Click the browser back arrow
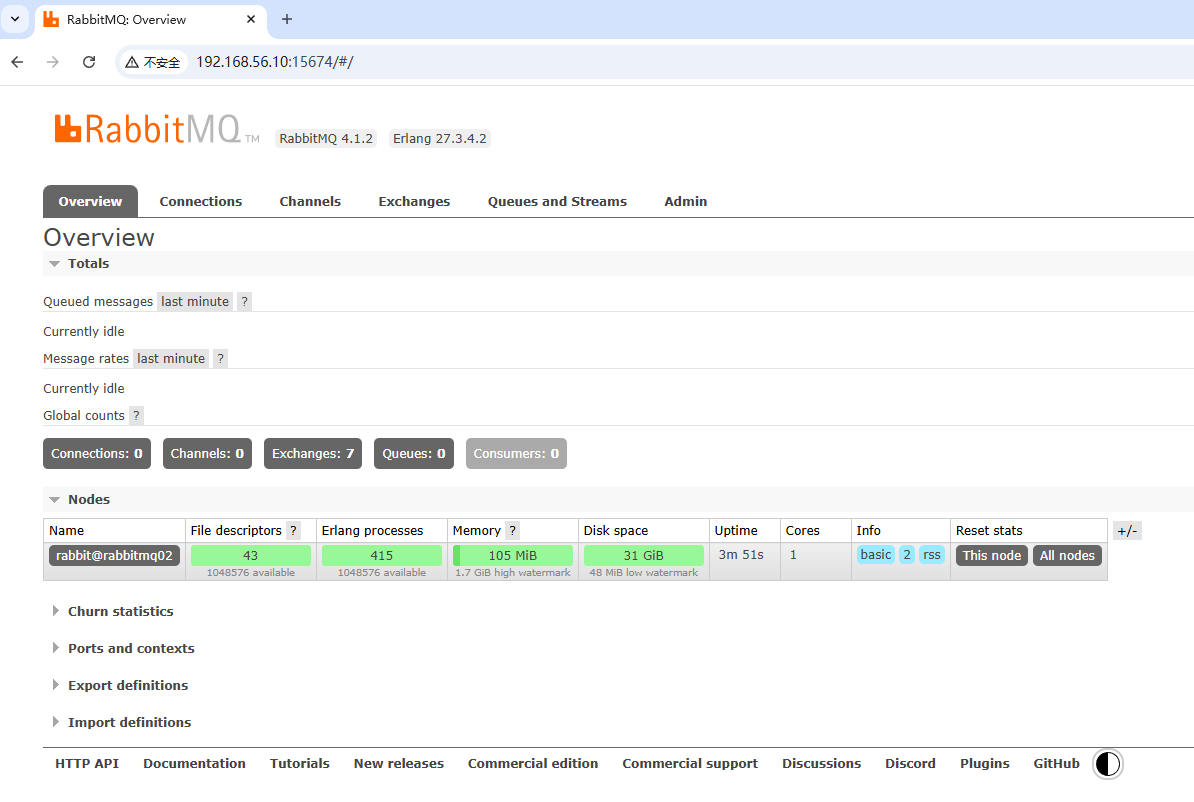The image size is (1194, 802). (18, 62)
